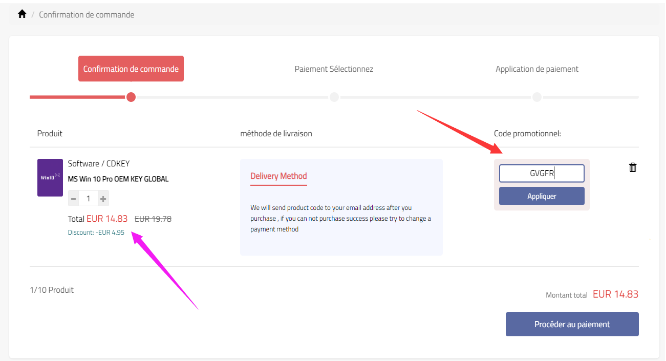
Task: Open the MS Win 10 Pro product thumbnail
Action: [x=50, y=178]
